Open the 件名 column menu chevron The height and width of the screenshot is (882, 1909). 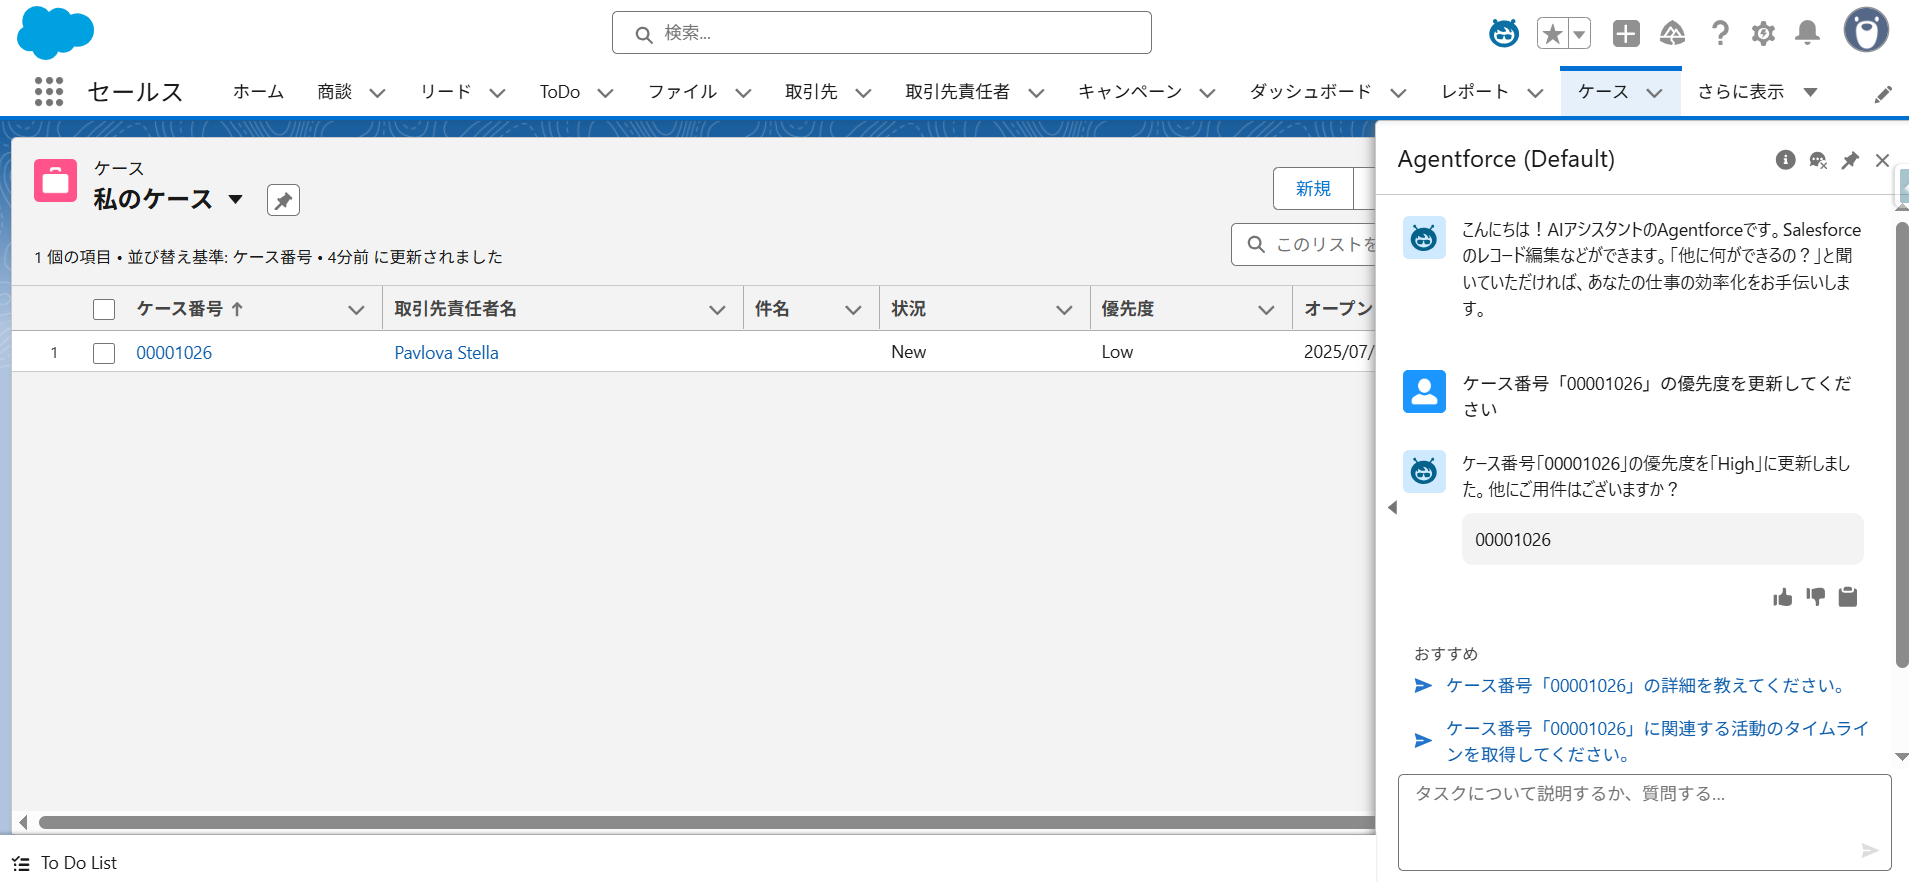click(x=853, y=310)
